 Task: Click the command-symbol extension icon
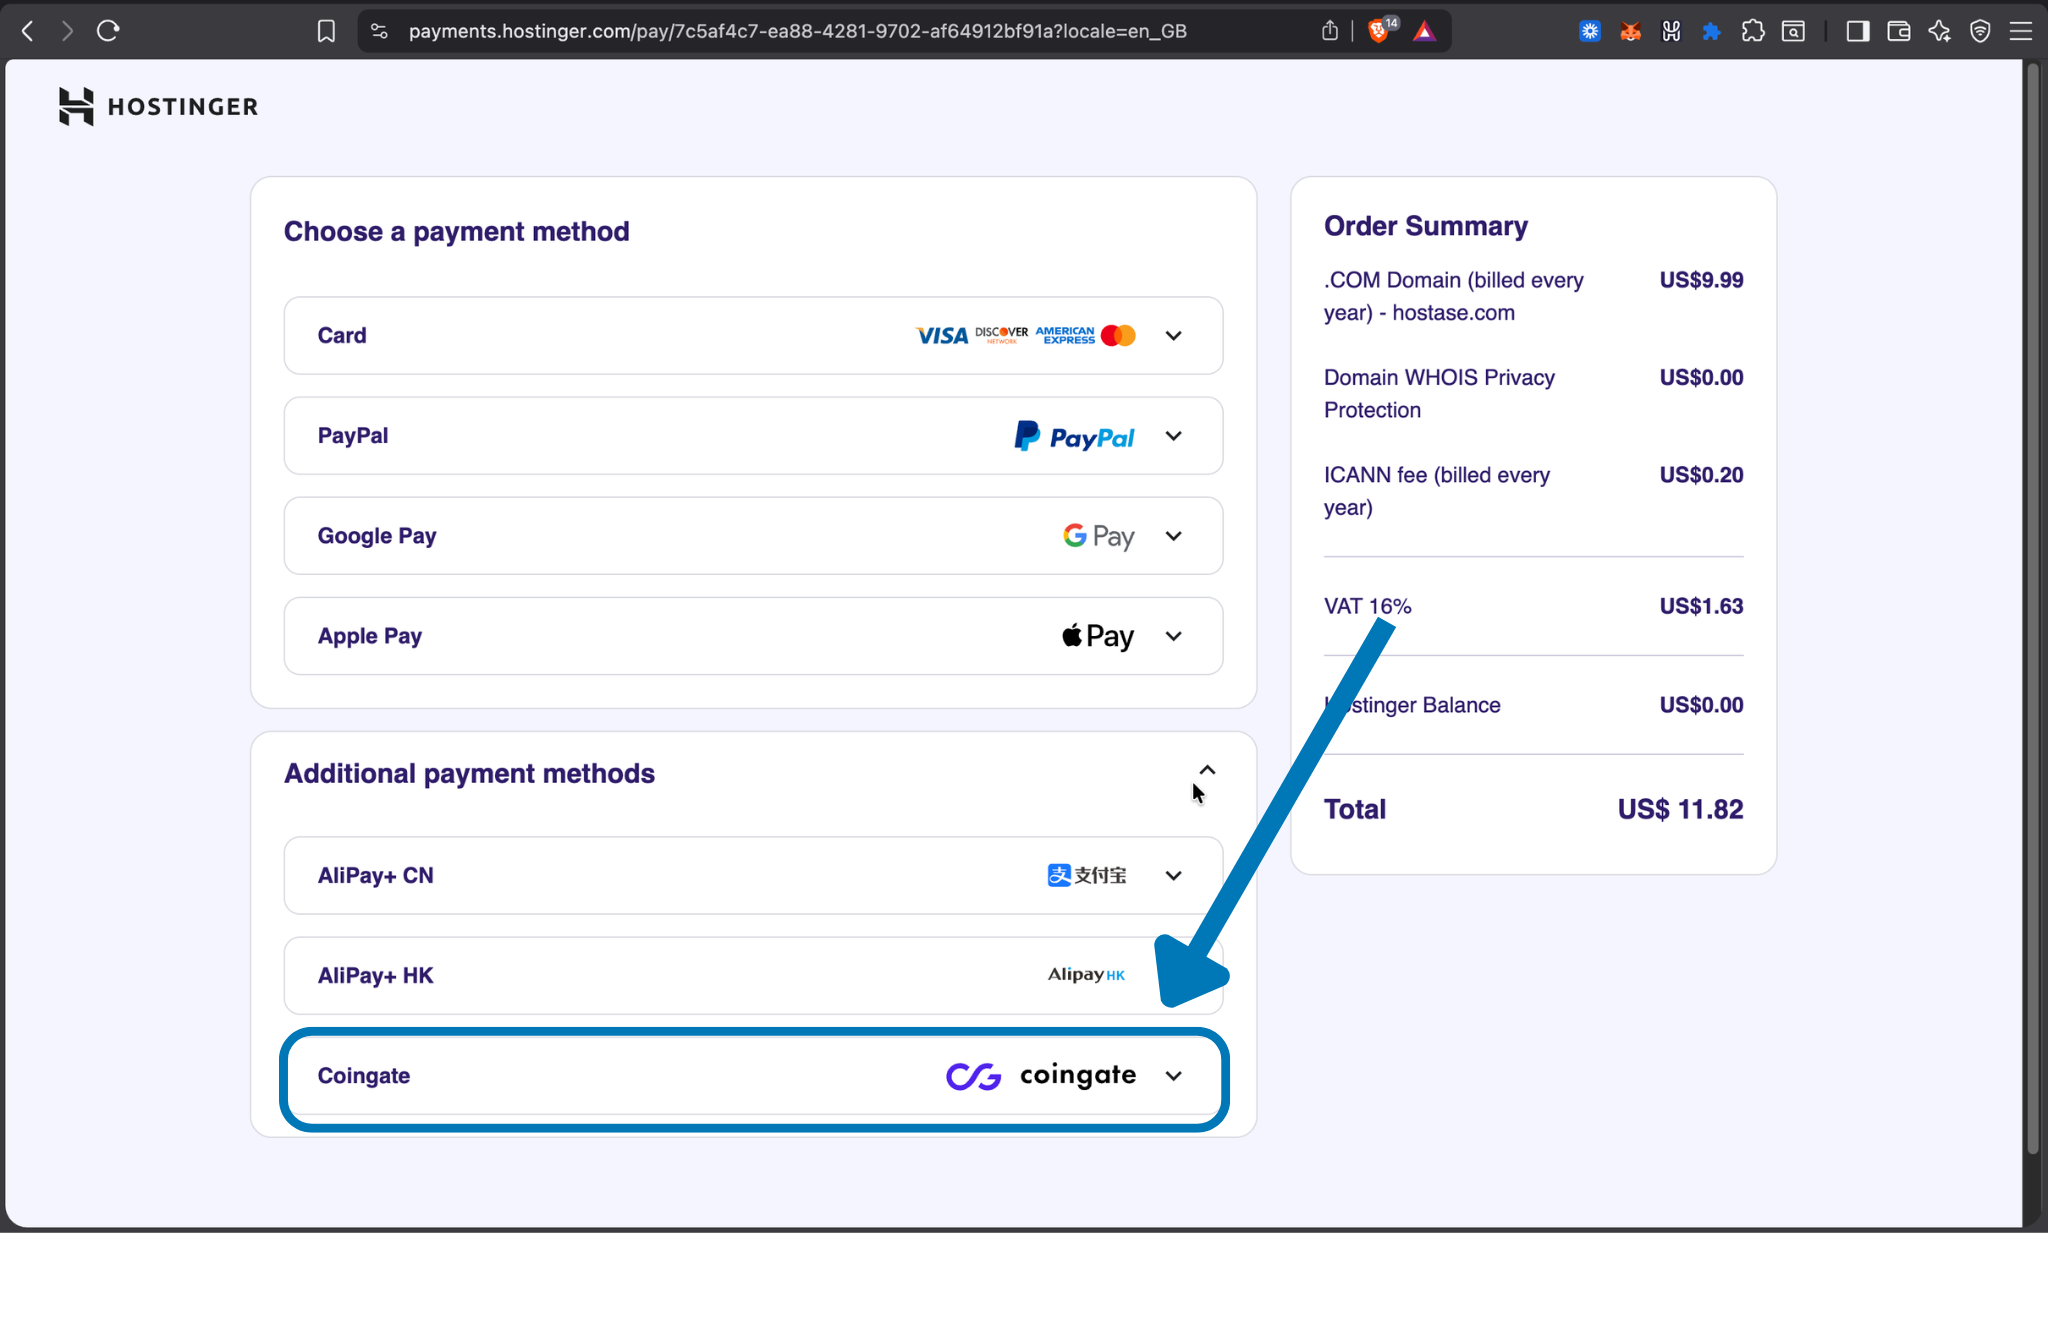pos(1671,31)
